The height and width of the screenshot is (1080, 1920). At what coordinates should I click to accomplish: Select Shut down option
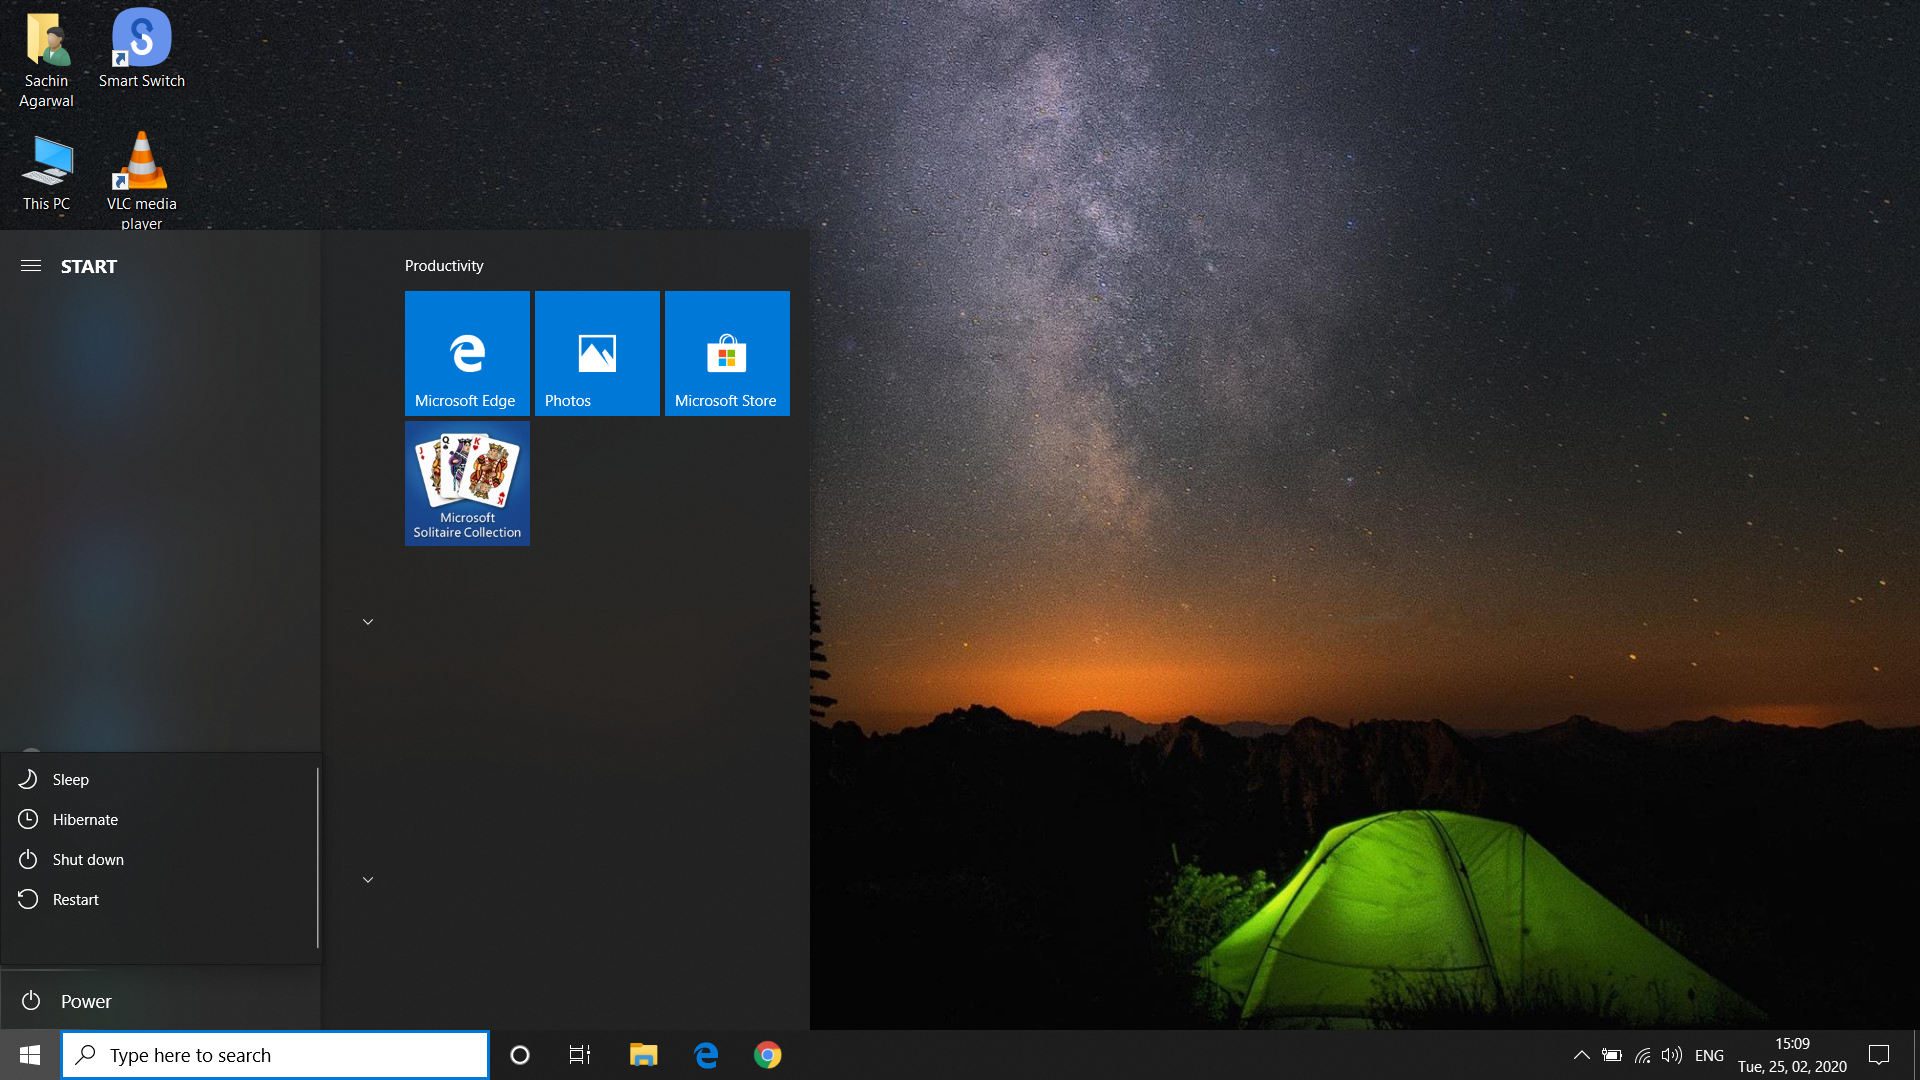[x=88, y=860]
